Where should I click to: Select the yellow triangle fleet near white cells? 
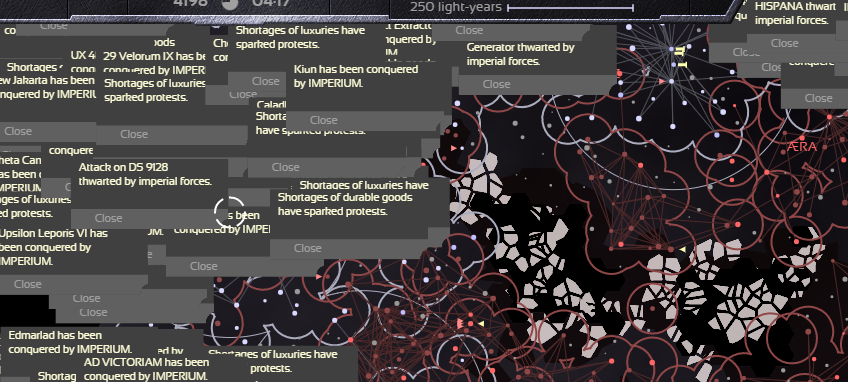(683, 249)
